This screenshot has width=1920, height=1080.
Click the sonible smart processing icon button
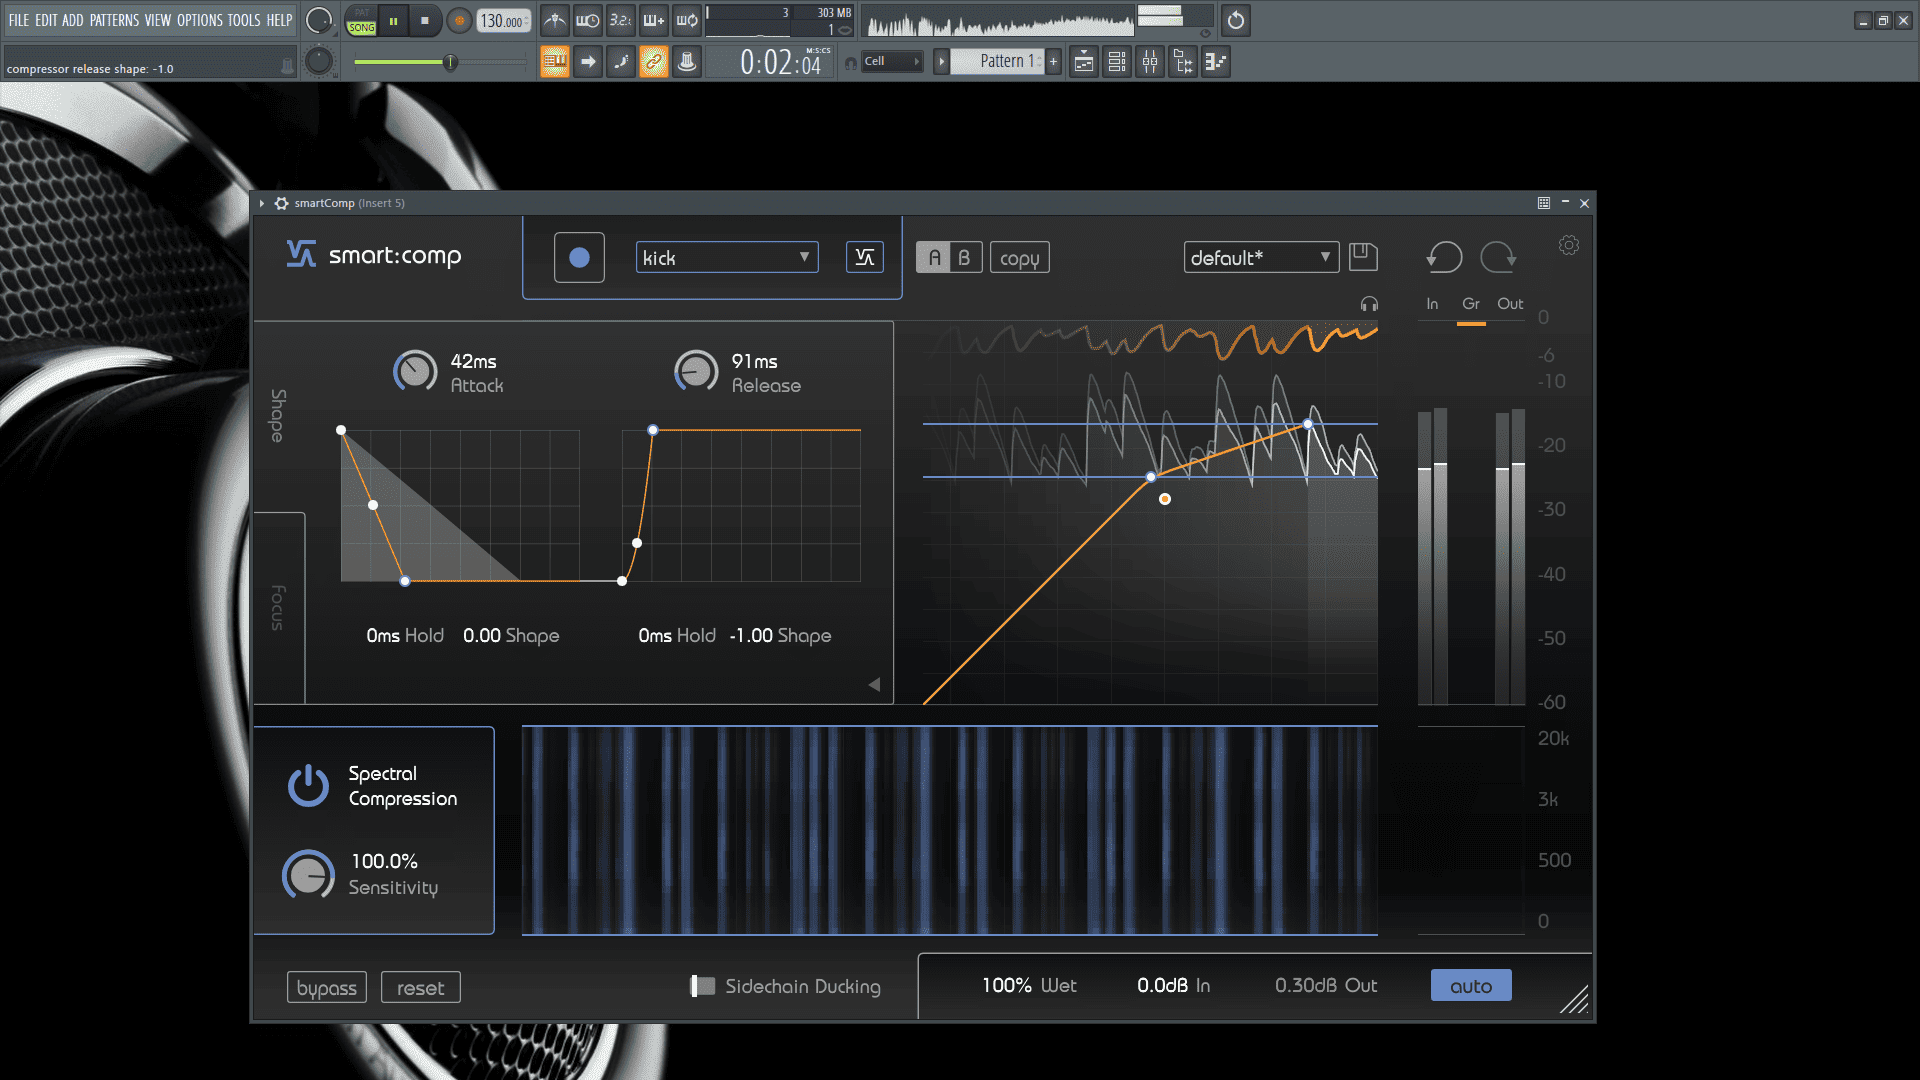click(865, 257)
